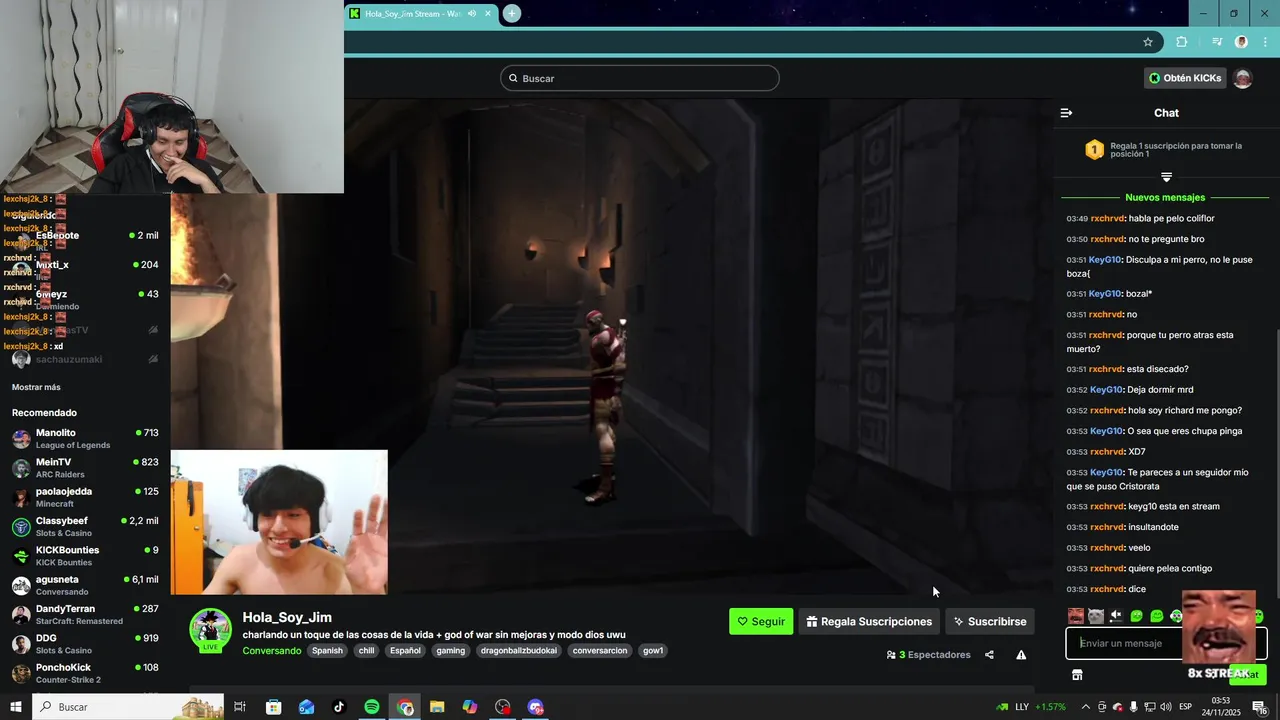Screen dimensions: 1280x720
Task: Open TikTok from taskbar
Action: pos(339,707)
